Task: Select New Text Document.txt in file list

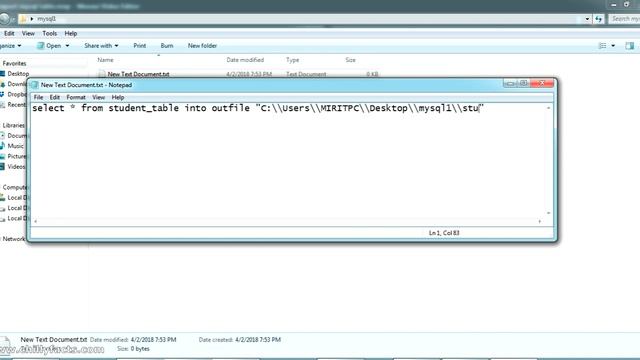Action: coord(138,74)
